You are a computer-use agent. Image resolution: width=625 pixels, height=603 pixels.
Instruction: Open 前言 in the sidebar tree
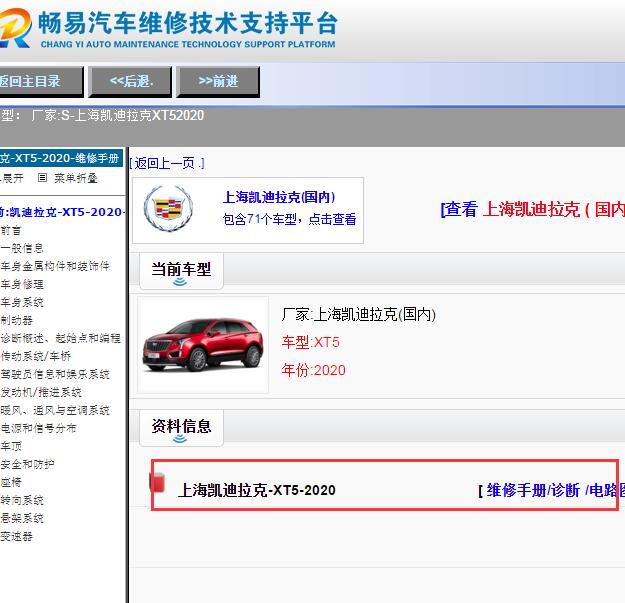point(11,230)
